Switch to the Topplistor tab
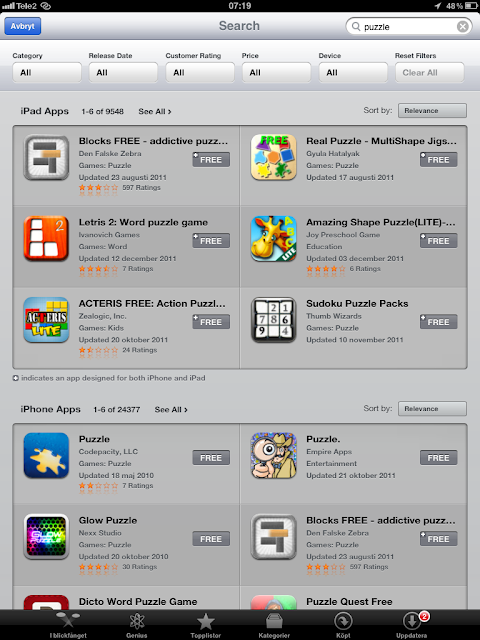Viewport: 480px width, 640px height. coord(206,625)
